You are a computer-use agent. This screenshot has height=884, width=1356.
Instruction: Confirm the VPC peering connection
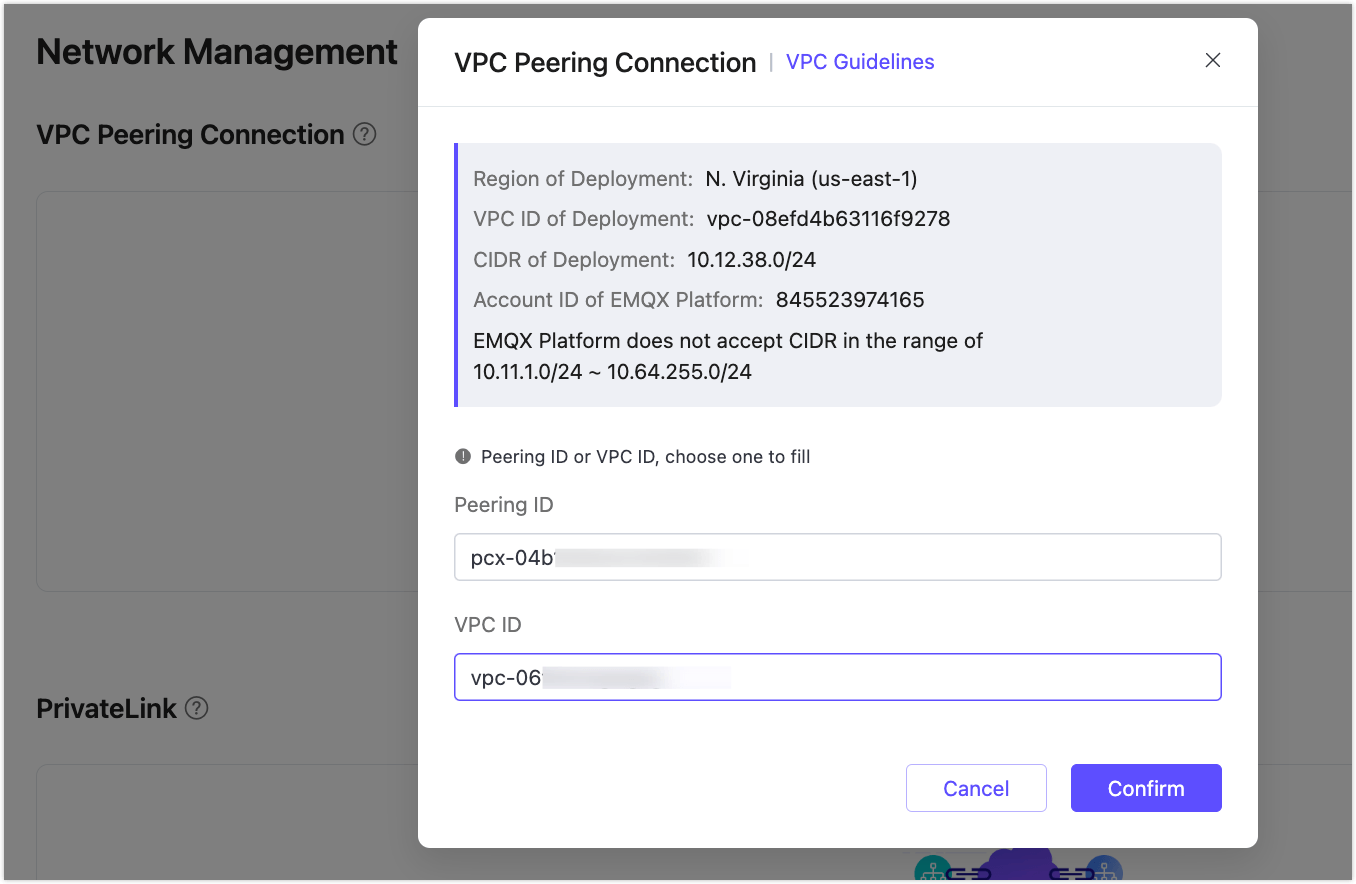click(1146, 788)
